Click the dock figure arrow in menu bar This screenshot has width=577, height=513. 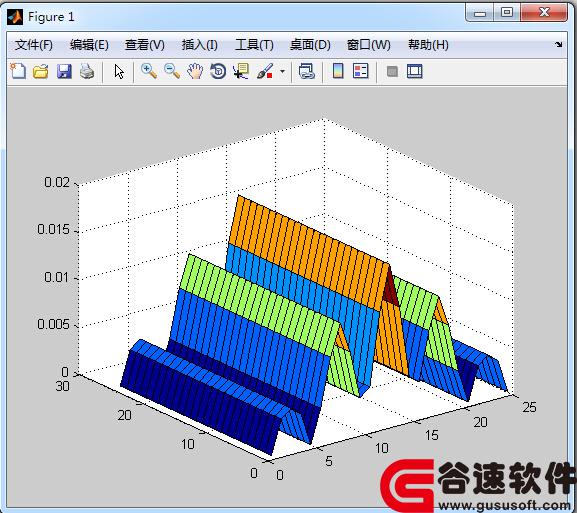[559, 45]
